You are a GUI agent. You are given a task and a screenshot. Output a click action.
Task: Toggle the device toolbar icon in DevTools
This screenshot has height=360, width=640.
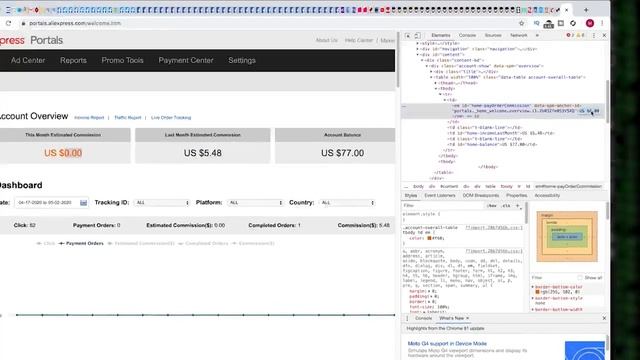tap(417, 36)
